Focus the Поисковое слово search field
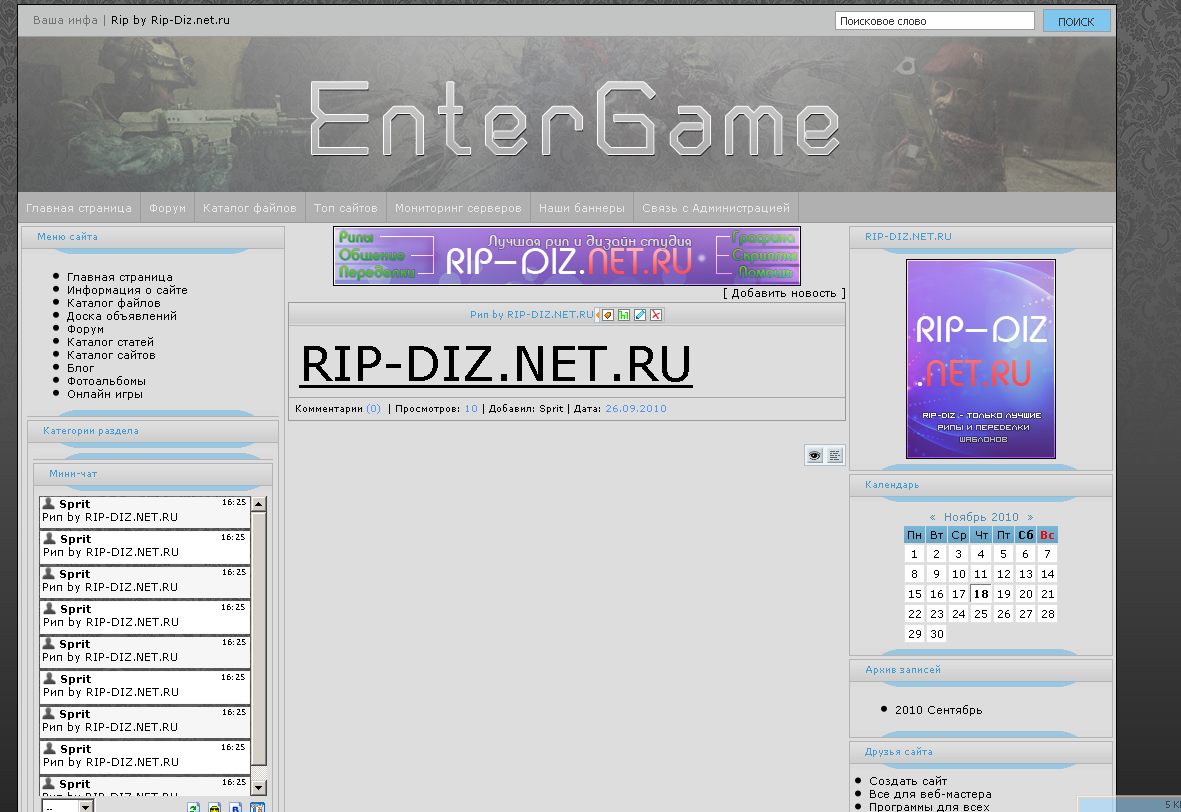The image size is (1181, 812). click(x=935, y=21)
